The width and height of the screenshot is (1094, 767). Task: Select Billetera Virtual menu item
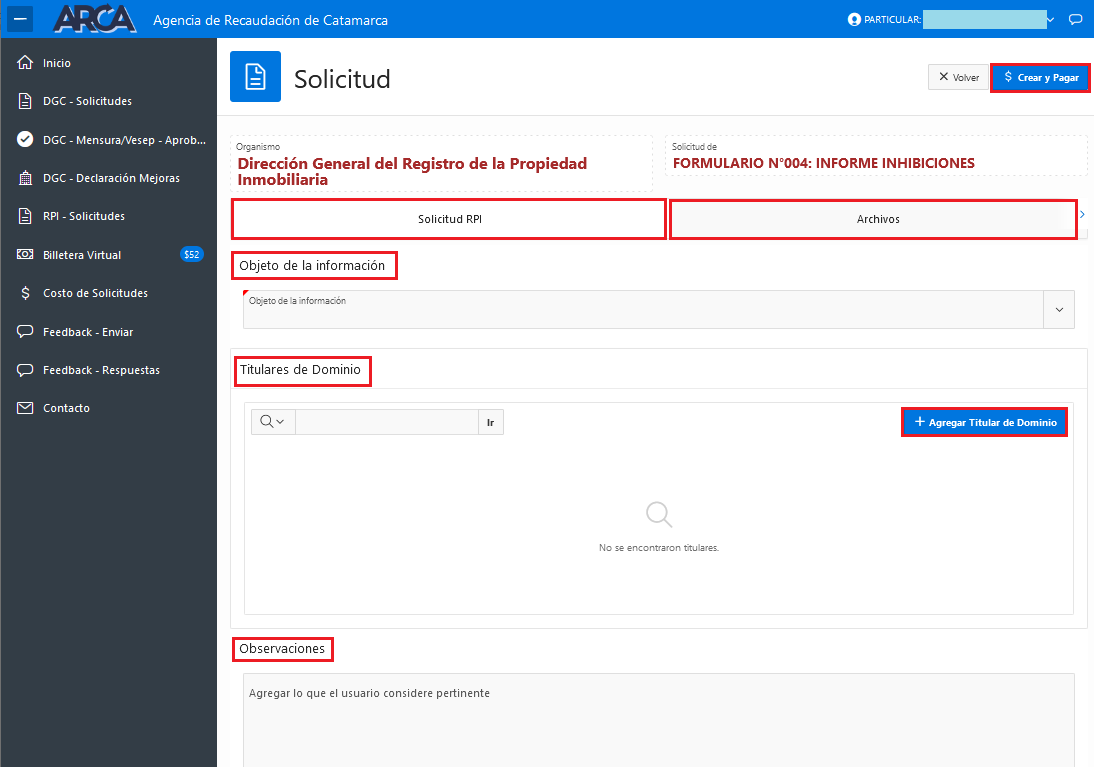[x=82, y=255]
